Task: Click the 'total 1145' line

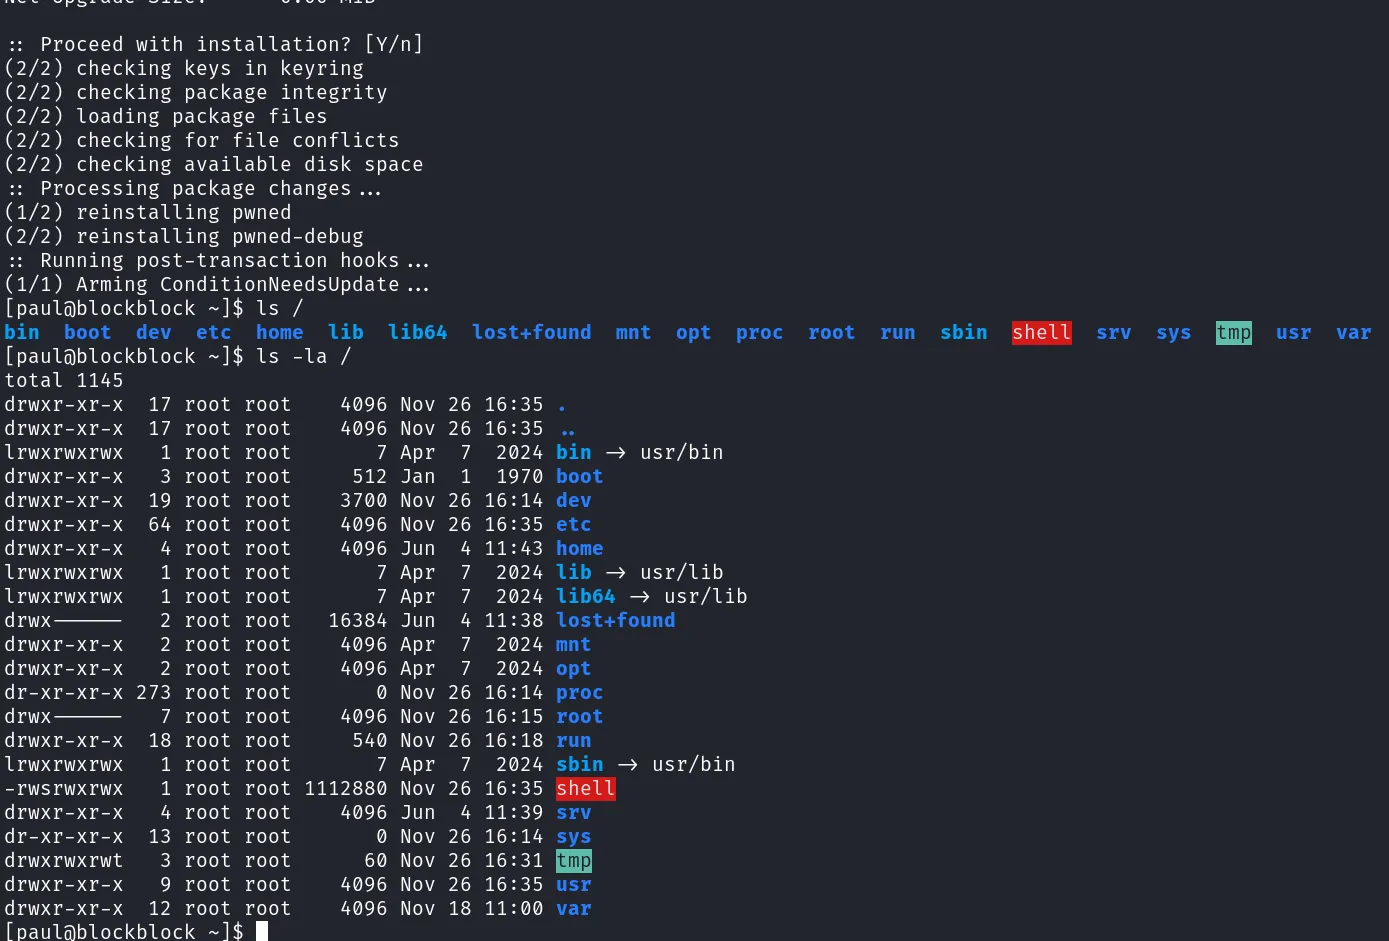Action: [64, 380]
